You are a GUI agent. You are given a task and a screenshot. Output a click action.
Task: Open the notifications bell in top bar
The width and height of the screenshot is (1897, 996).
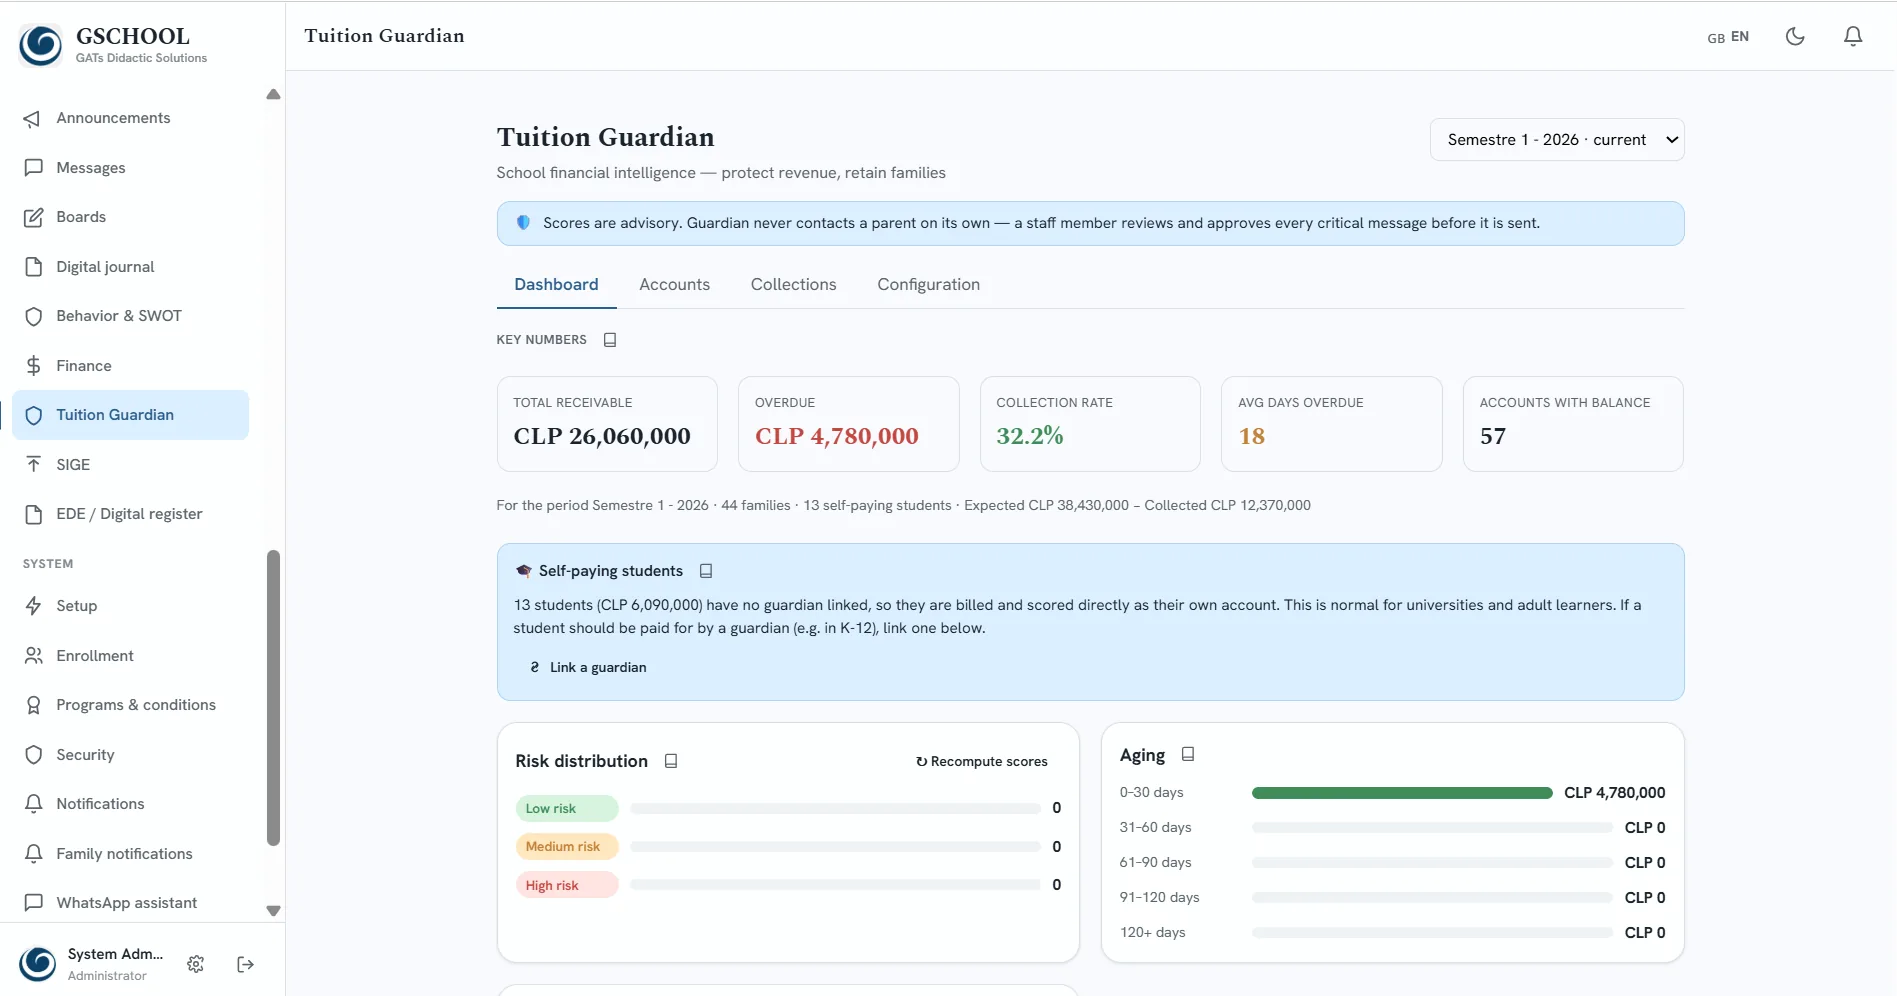1853,36
